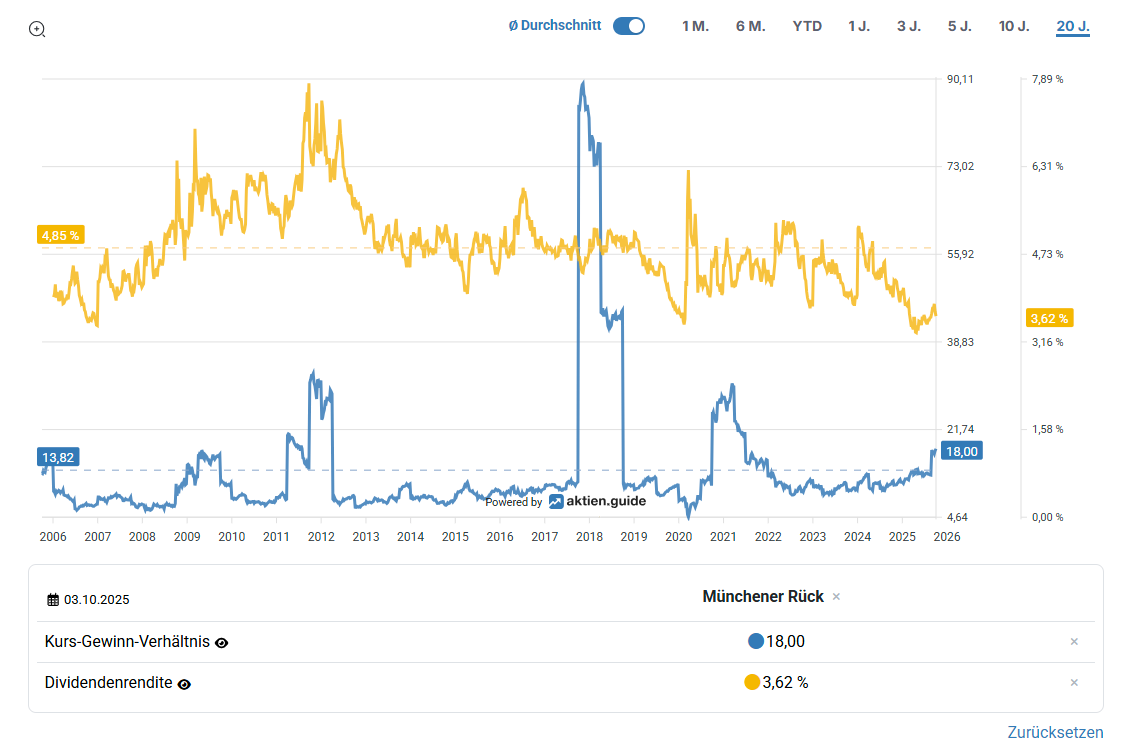Show the 5 J. time range
Image resolution: width=1130 pixels, height=753 pixels.
[x=960, y=26]
